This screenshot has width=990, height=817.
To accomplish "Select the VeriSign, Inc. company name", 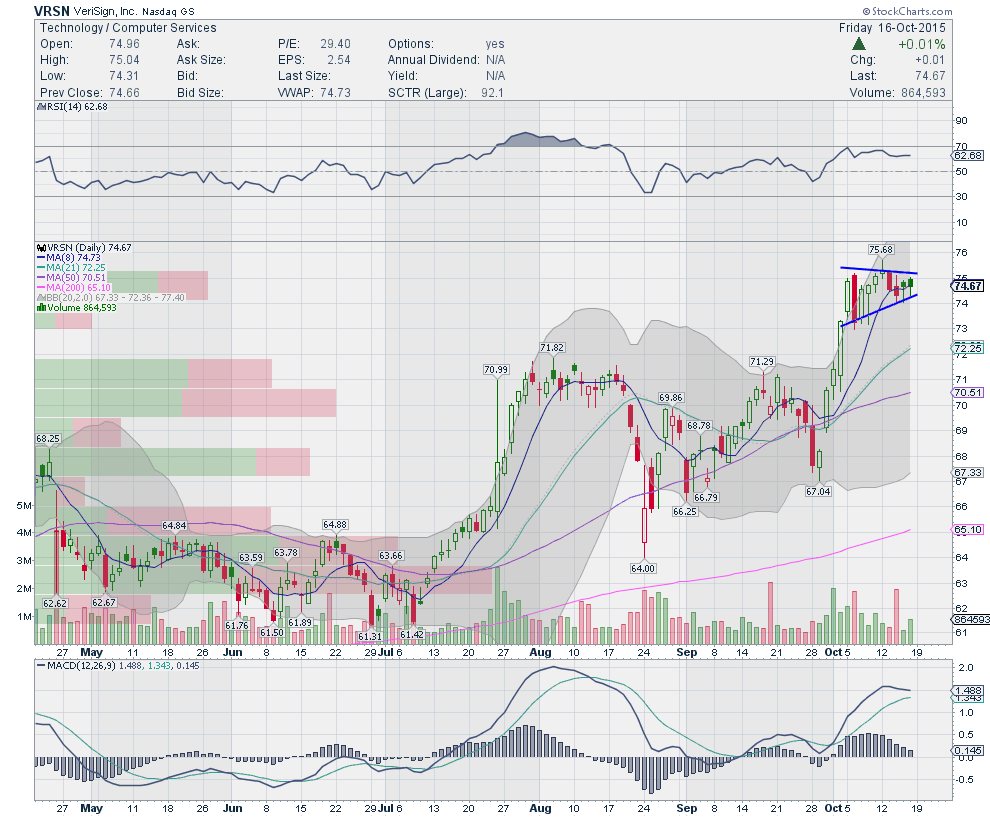I will [105, 11].
